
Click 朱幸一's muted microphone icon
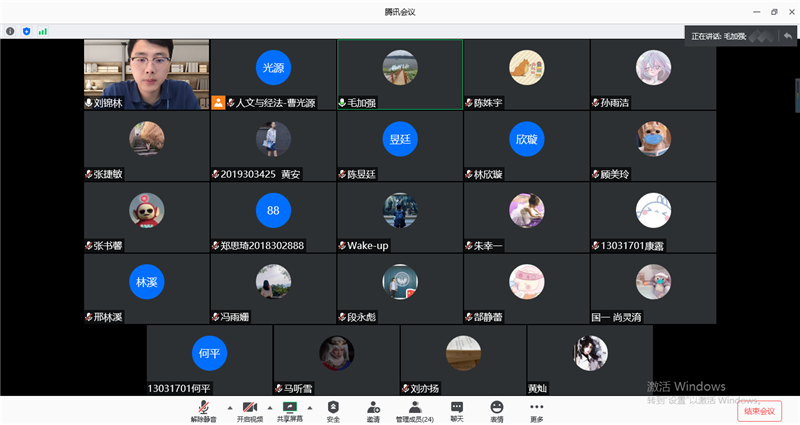coord(468,246)
